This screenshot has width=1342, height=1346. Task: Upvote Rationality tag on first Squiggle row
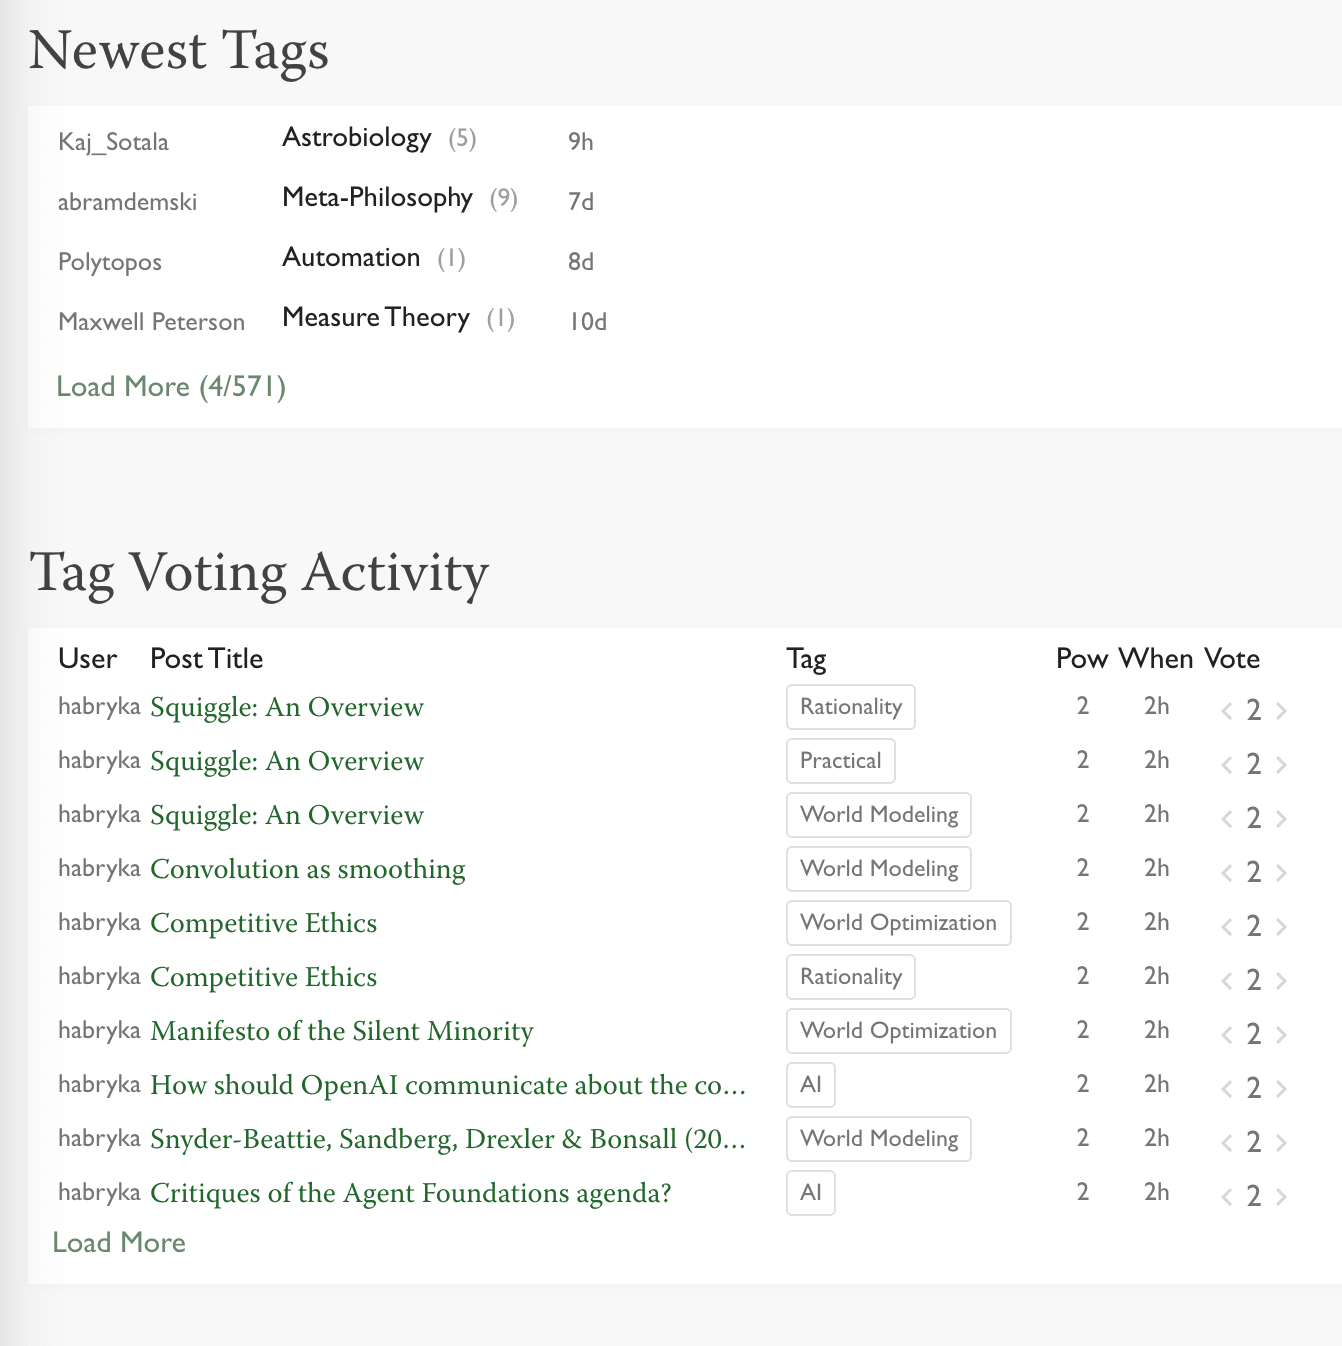click(1281, 711)
